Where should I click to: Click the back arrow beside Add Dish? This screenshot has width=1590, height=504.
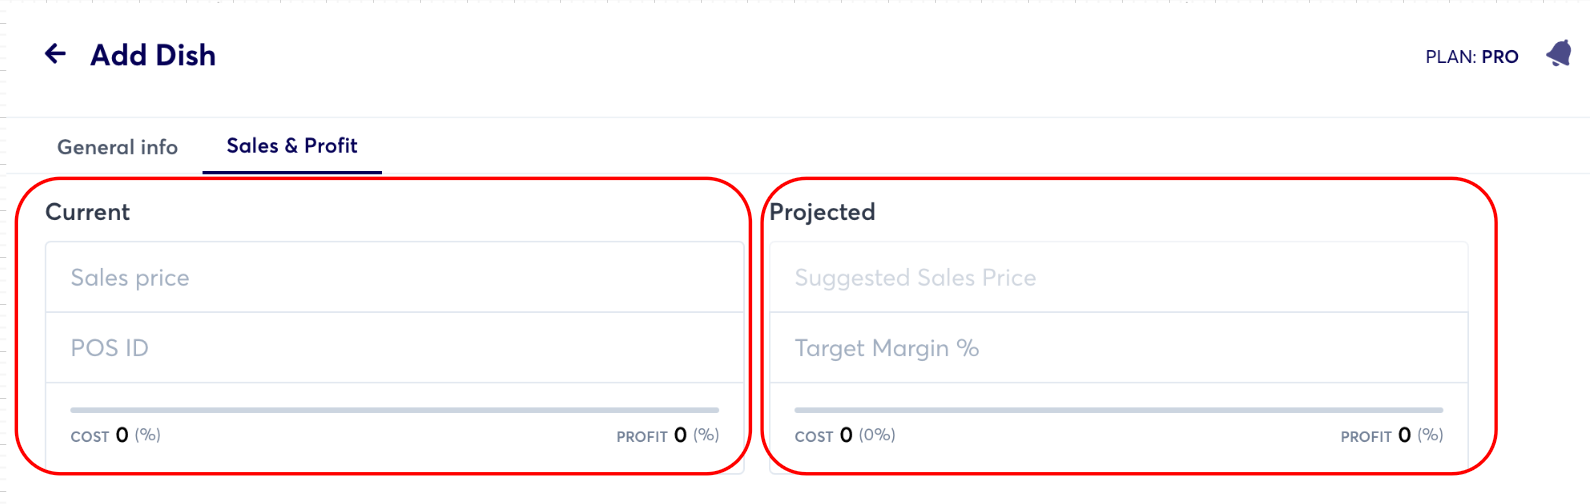(x=56, y=54)
